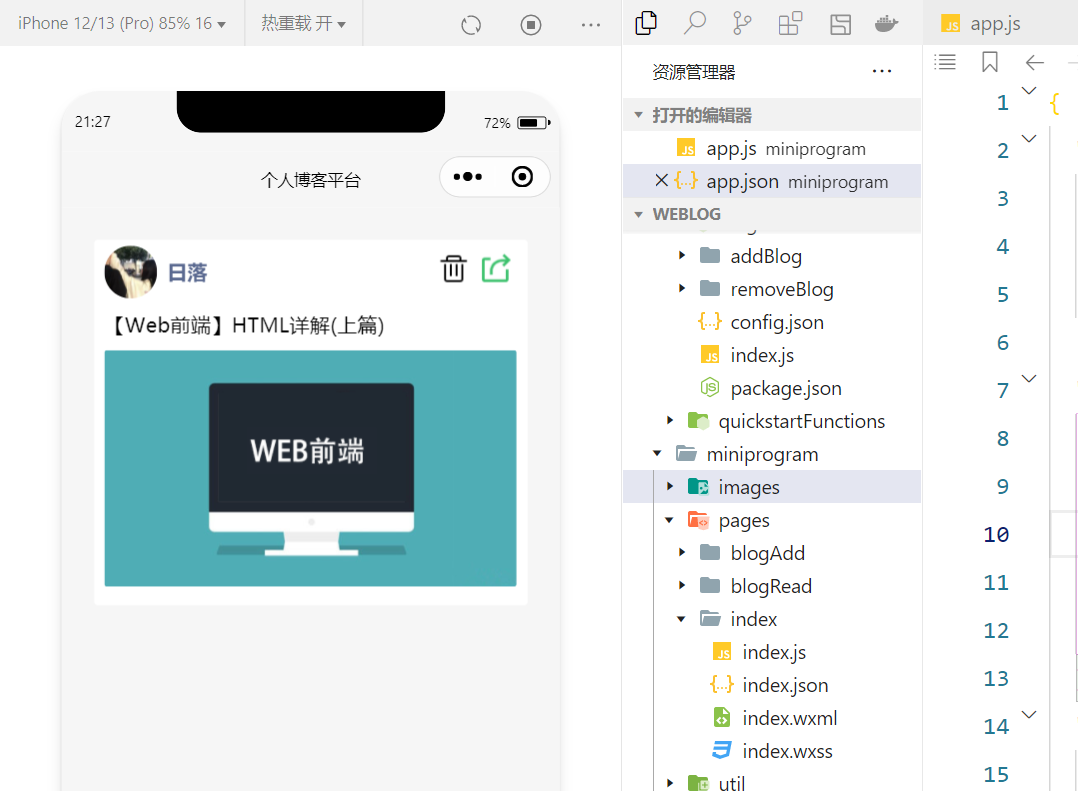The width and height of the screenshot is (1078, 791).
Task: Delete the blog post with trash icon
Action: [454, 269]
